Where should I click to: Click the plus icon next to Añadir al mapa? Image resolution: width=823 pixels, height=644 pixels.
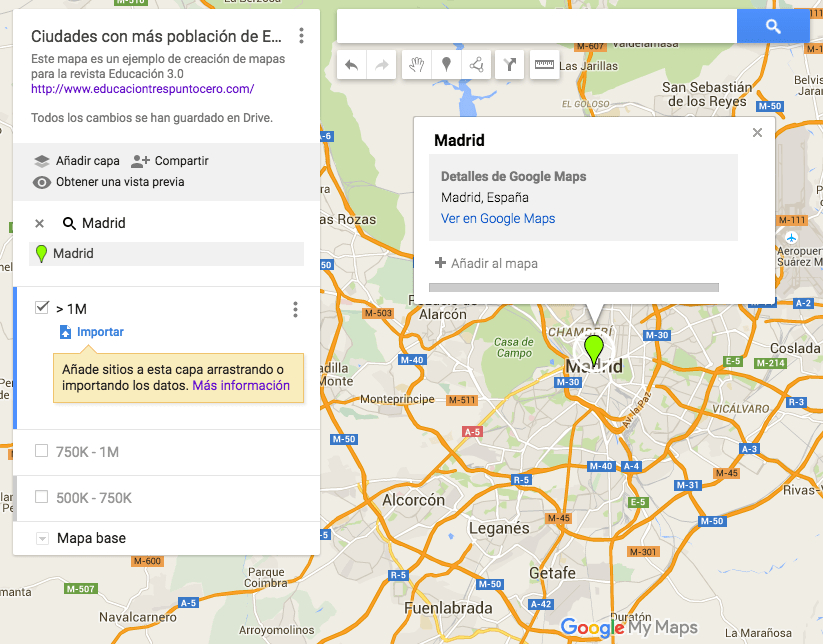[440, 262]
